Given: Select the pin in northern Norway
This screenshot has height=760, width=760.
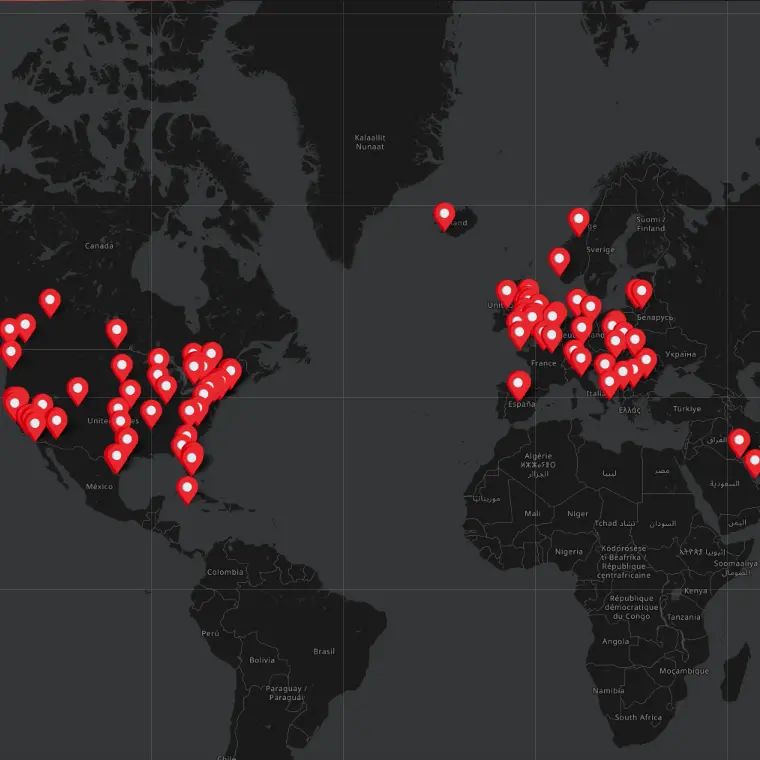Looking at the screenshot, I should coord(578,220).
